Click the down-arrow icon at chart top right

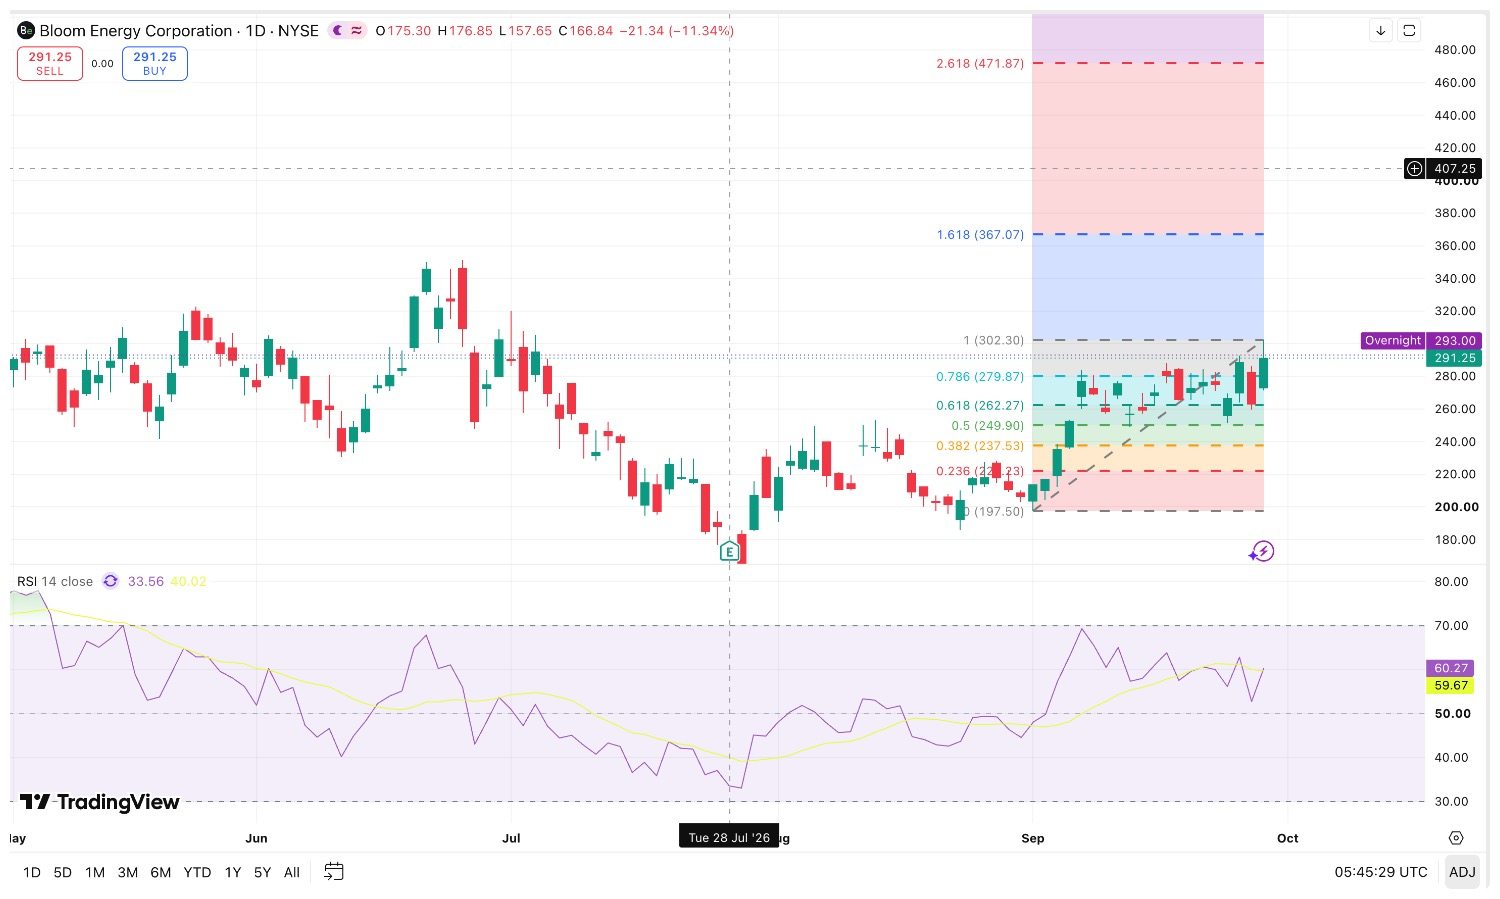[1381, 31]
